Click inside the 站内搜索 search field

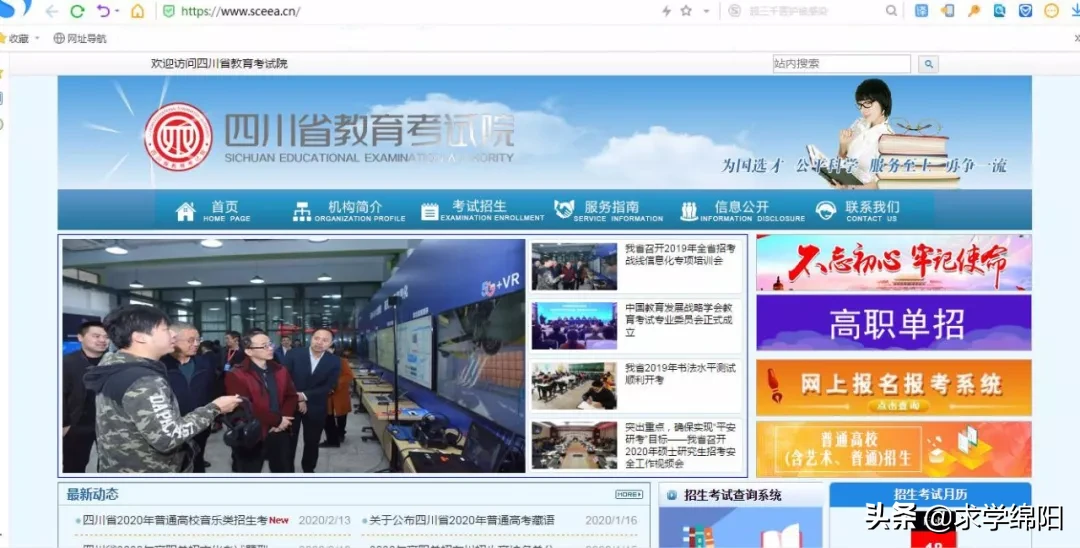840,64
